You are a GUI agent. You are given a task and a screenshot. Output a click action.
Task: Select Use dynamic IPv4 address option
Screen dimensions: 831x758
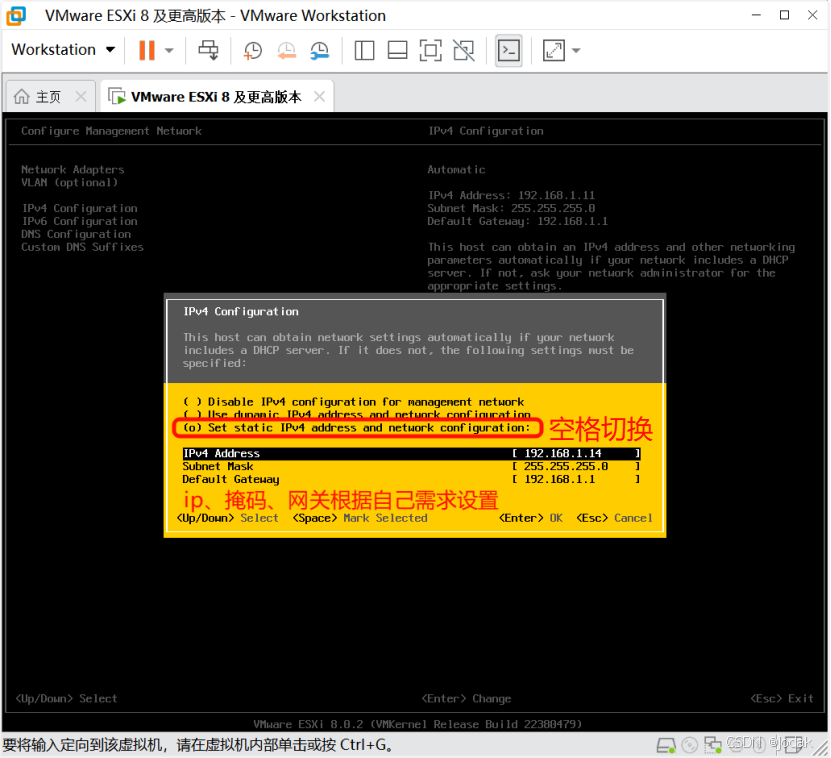(356, 414)
